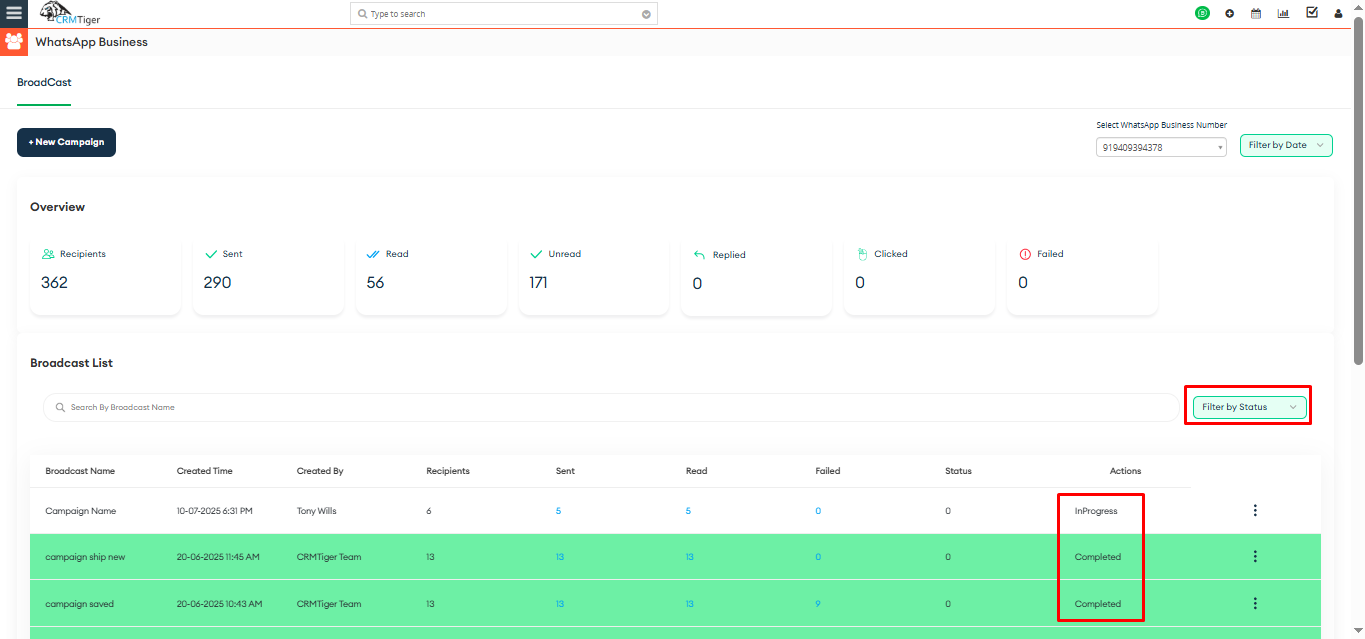Image resolution: width=1365 pixels, height=639 pixels.
Task: Click the WhatsApp Business module title
Action: 91,42
